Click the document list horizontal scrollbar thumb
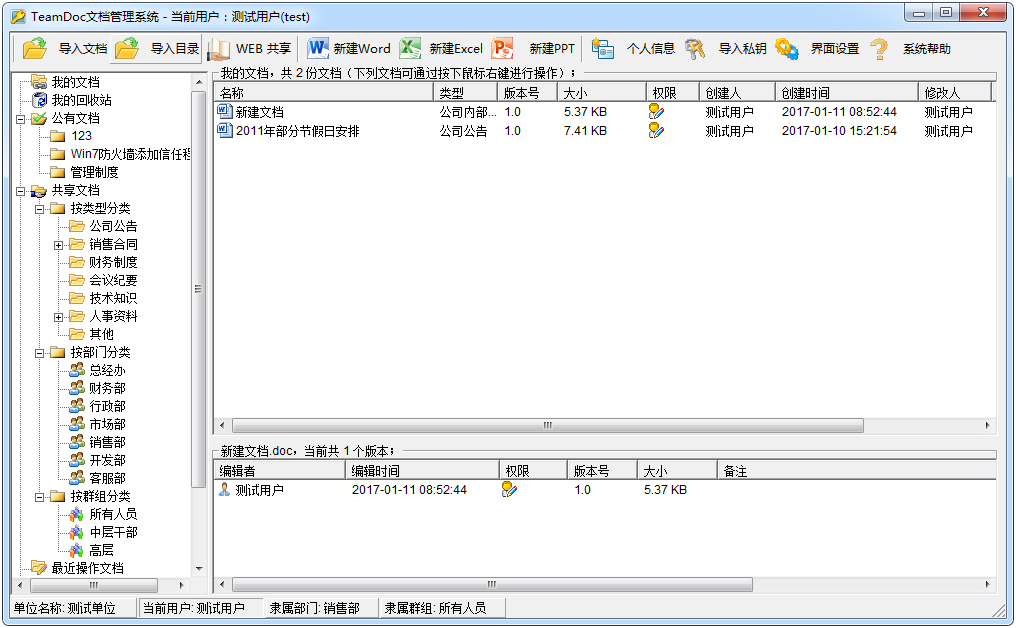 pyautogui.click(x=548, y=425)
